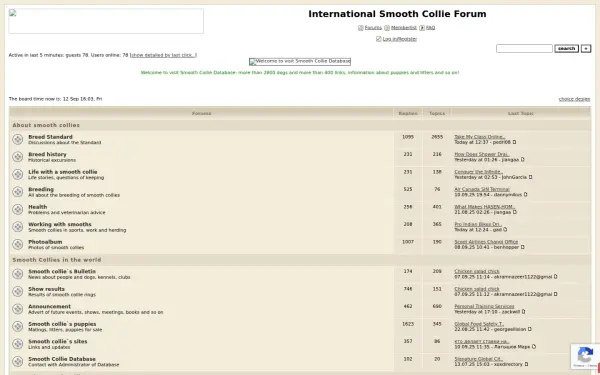
Task: Click the Photoalbum forum status icon
Action: 18,245
